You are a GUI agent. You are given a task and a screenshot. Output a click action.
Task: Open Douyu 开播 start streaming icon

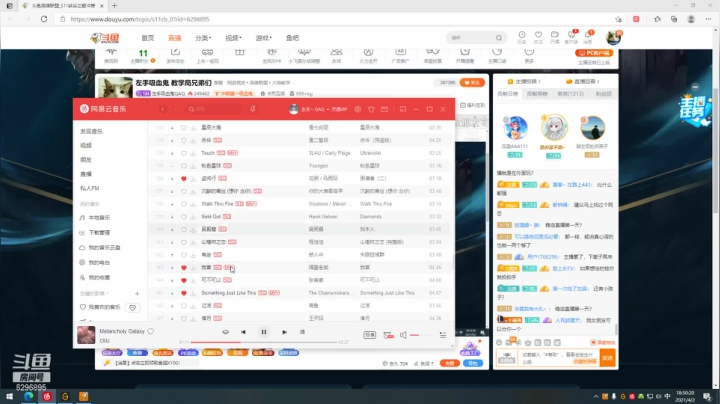pos(555,37)
